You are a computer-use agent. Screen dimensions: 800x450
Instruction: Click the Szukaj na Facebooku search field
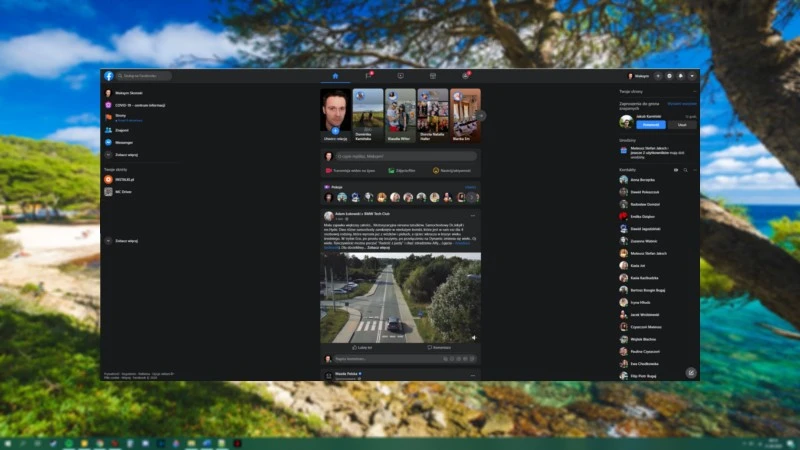(146, 76)
